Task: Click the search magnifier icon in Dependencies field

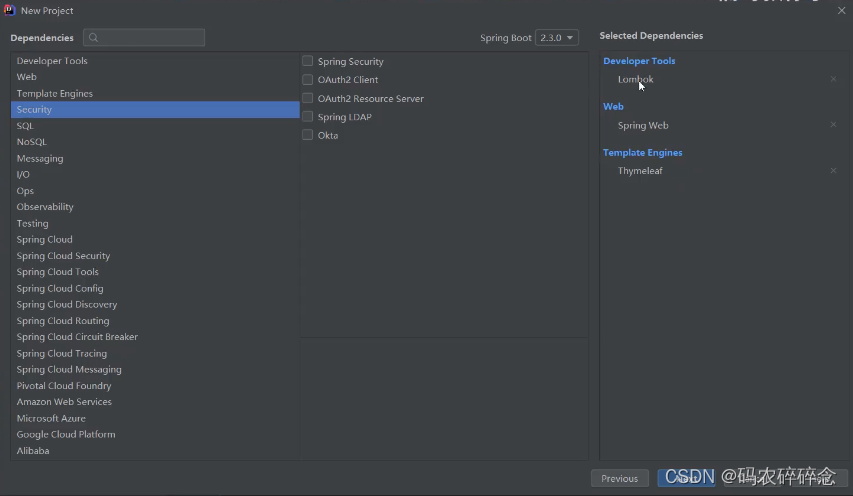Action: click(94, 38)
